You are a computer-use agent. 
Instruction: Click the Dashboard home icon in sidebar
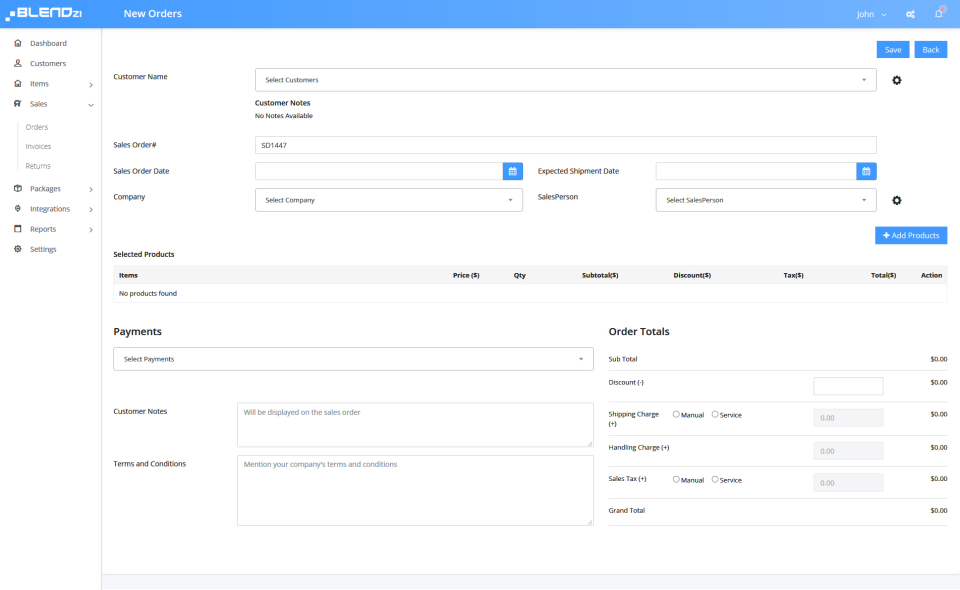click(18, 43)
